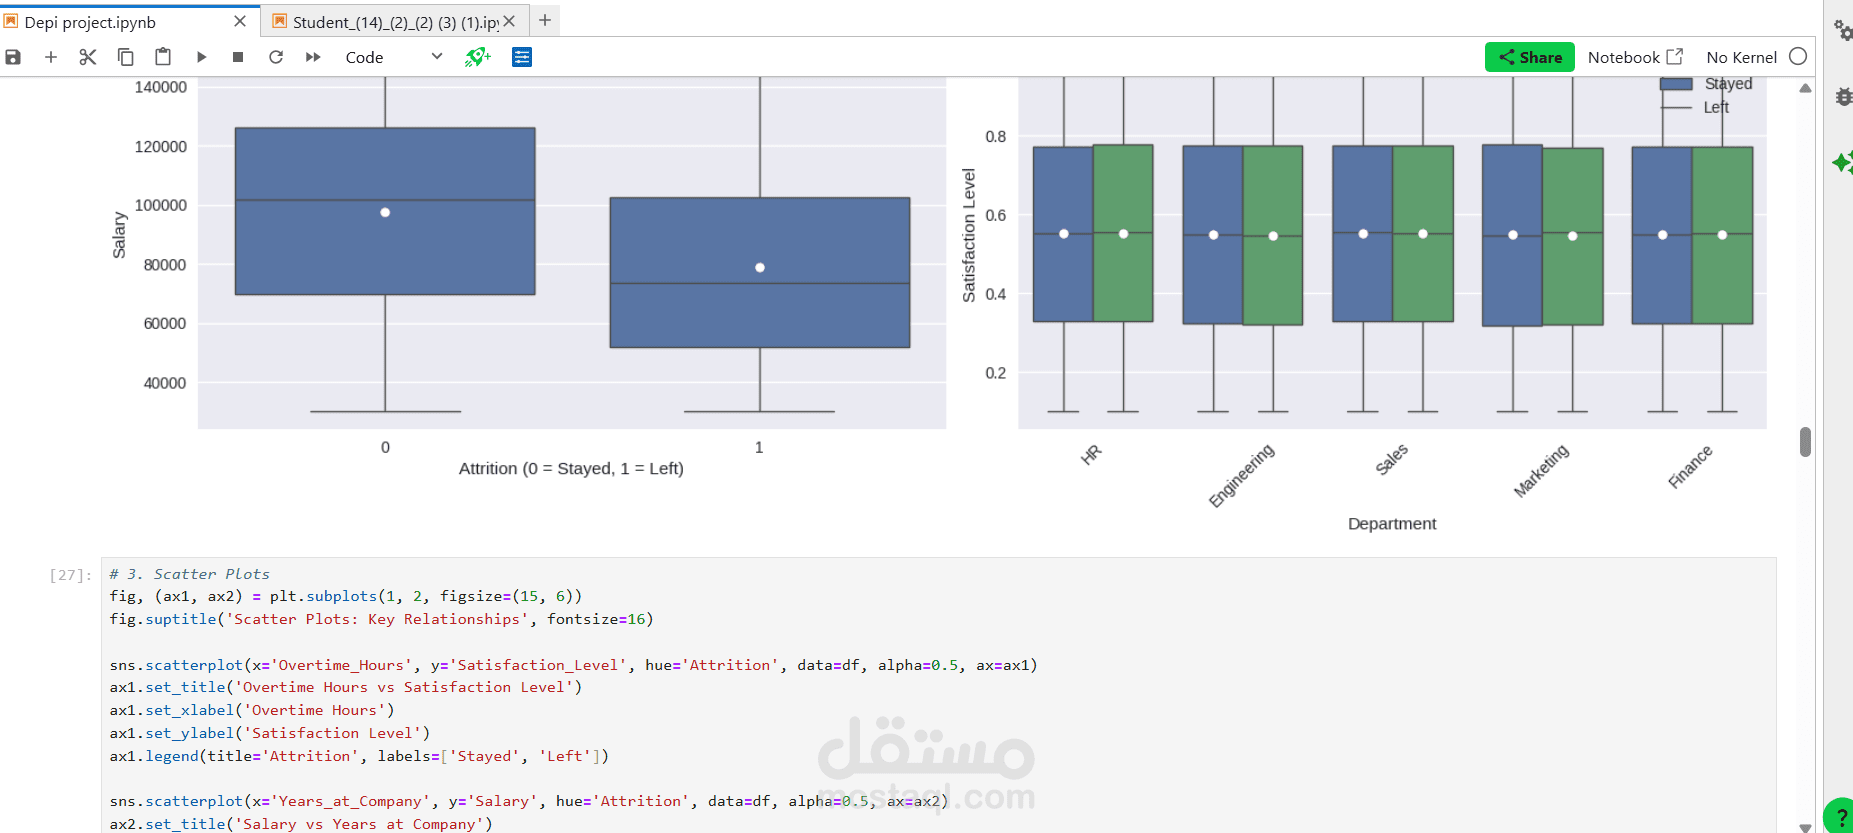Image resolution: width=1853 pixels, height=833 pixels.
Task: Click the green rocket icon in toolbar
Action: pos(478,57)
